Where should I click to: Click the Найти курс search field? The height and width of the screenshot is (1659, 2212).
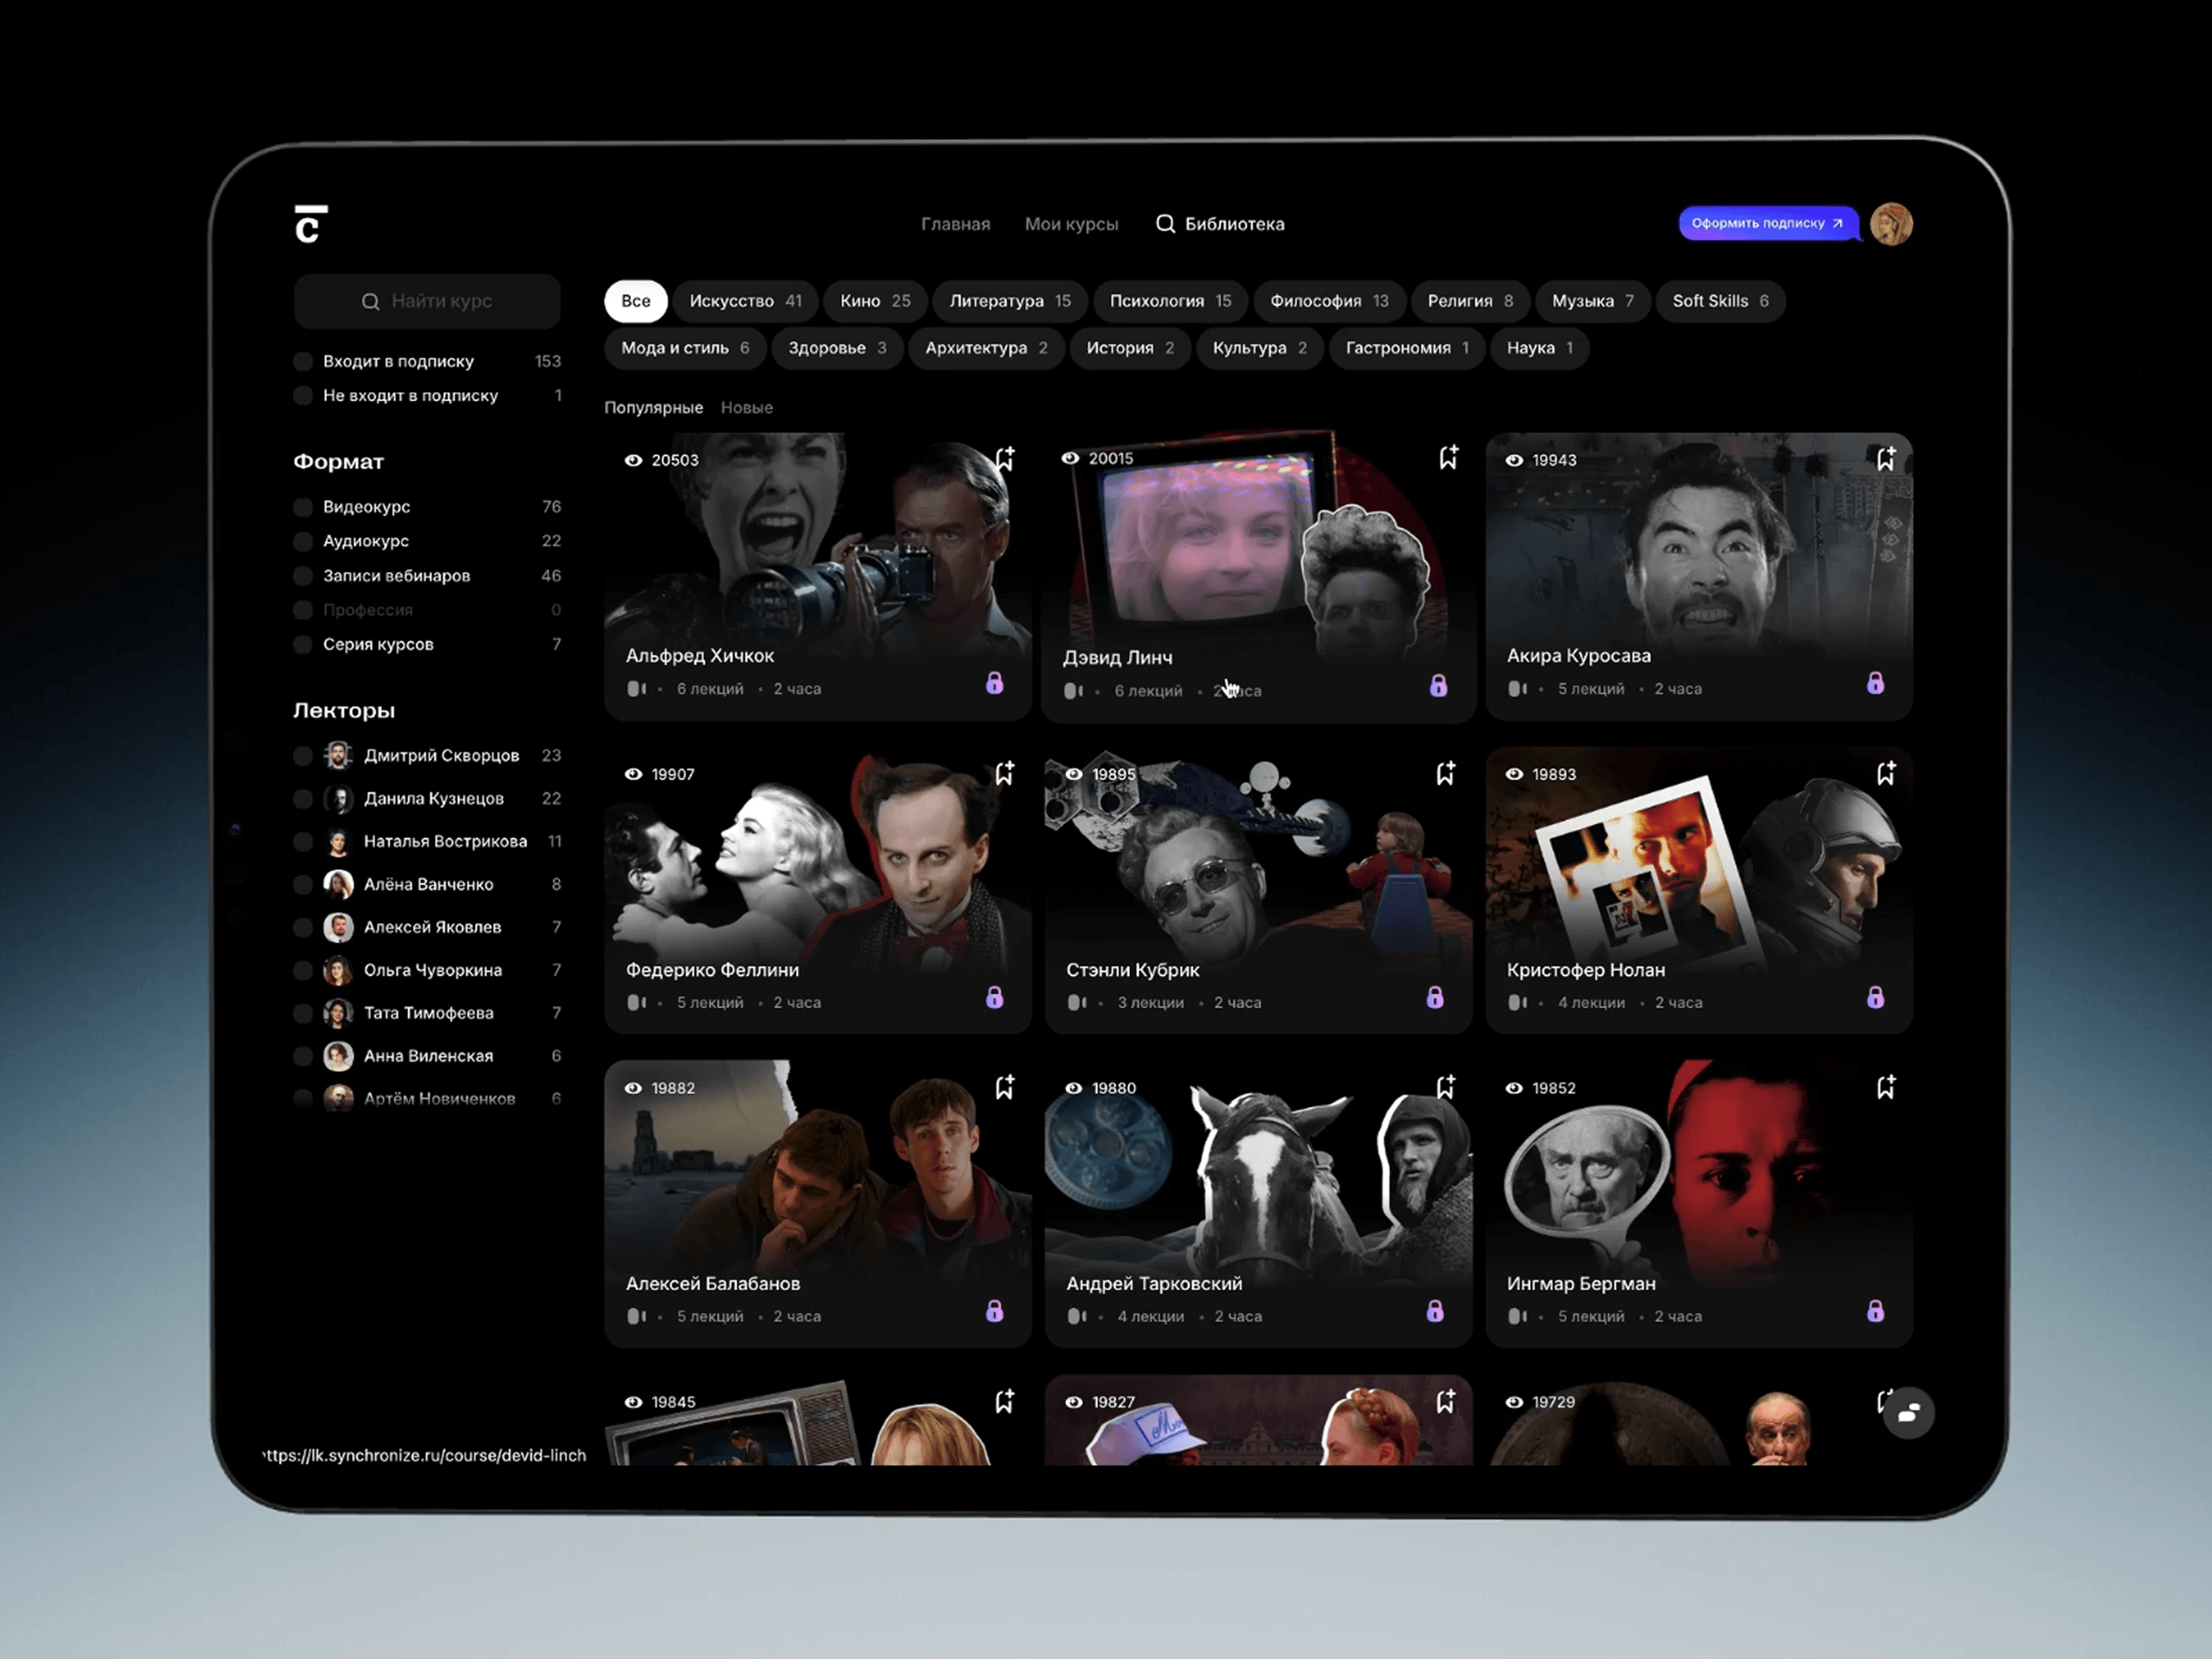[427, 301]
